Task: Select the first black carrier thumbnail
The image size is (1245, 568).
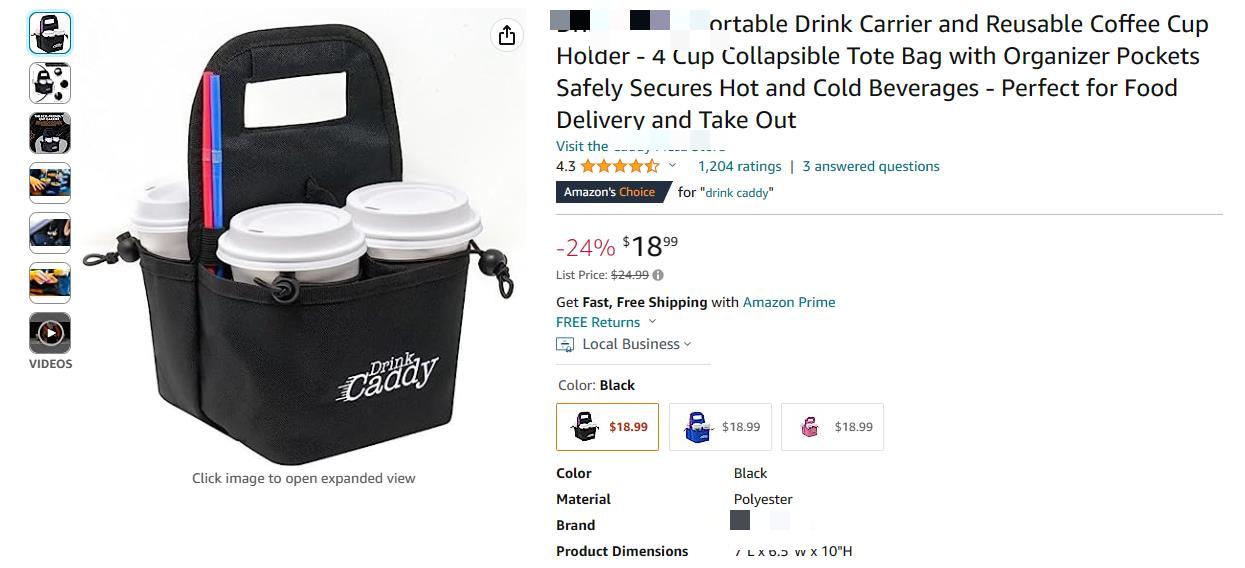Action: [x=50, y=33]
